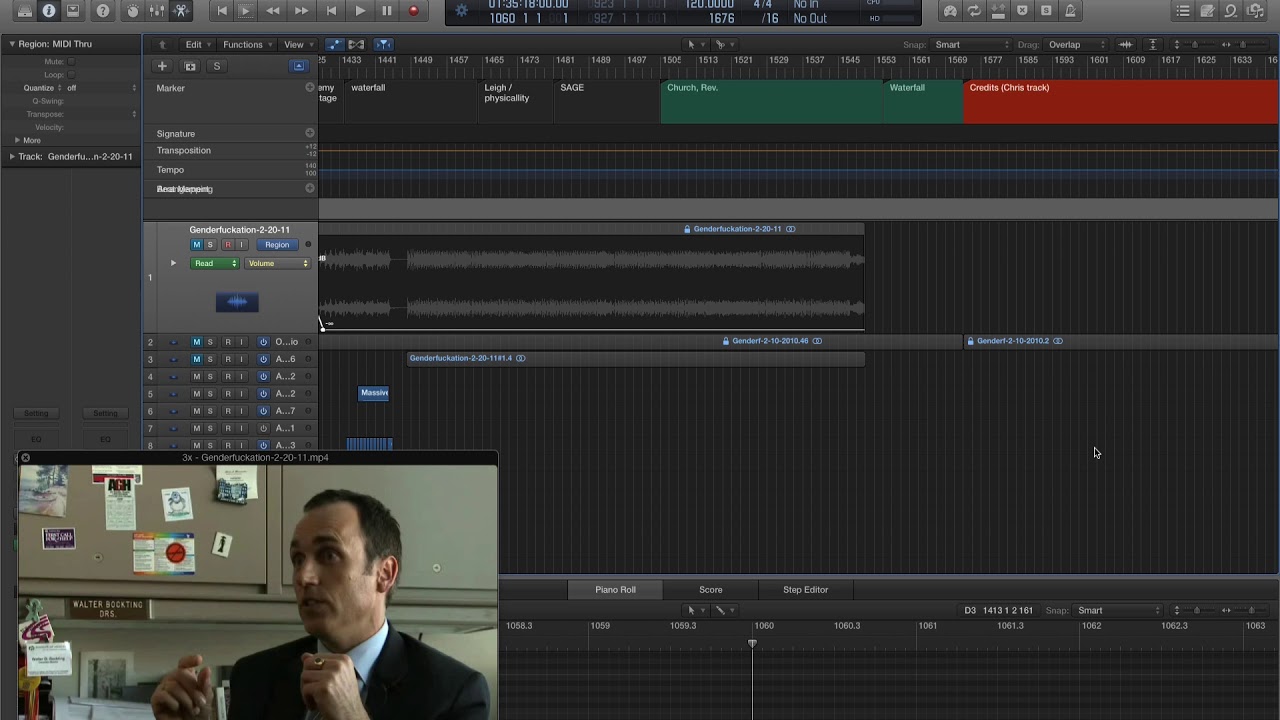Image resolution: width=1280 pixels, height=720 pixels.
Task: Select the Massive MIDI region
Action: click(x=374, y=393)
